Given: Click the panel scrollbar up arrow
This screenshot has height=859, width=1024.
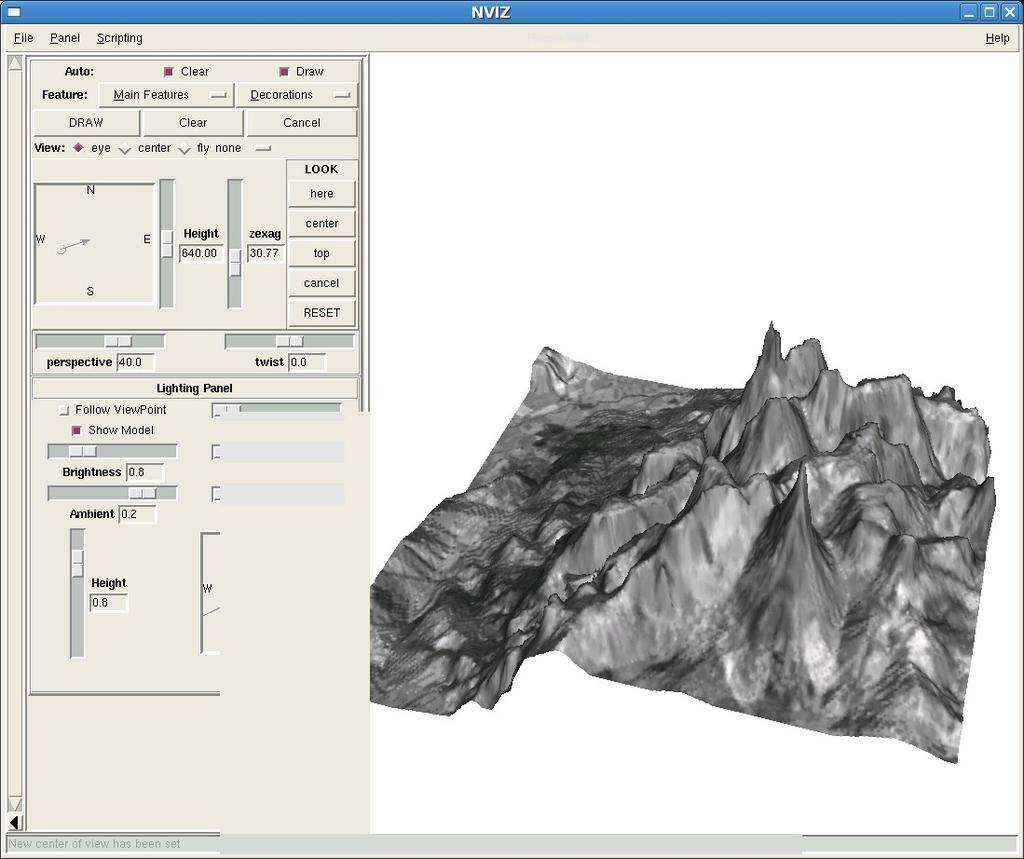Looking at the screenshot, I should pos(15,63).
